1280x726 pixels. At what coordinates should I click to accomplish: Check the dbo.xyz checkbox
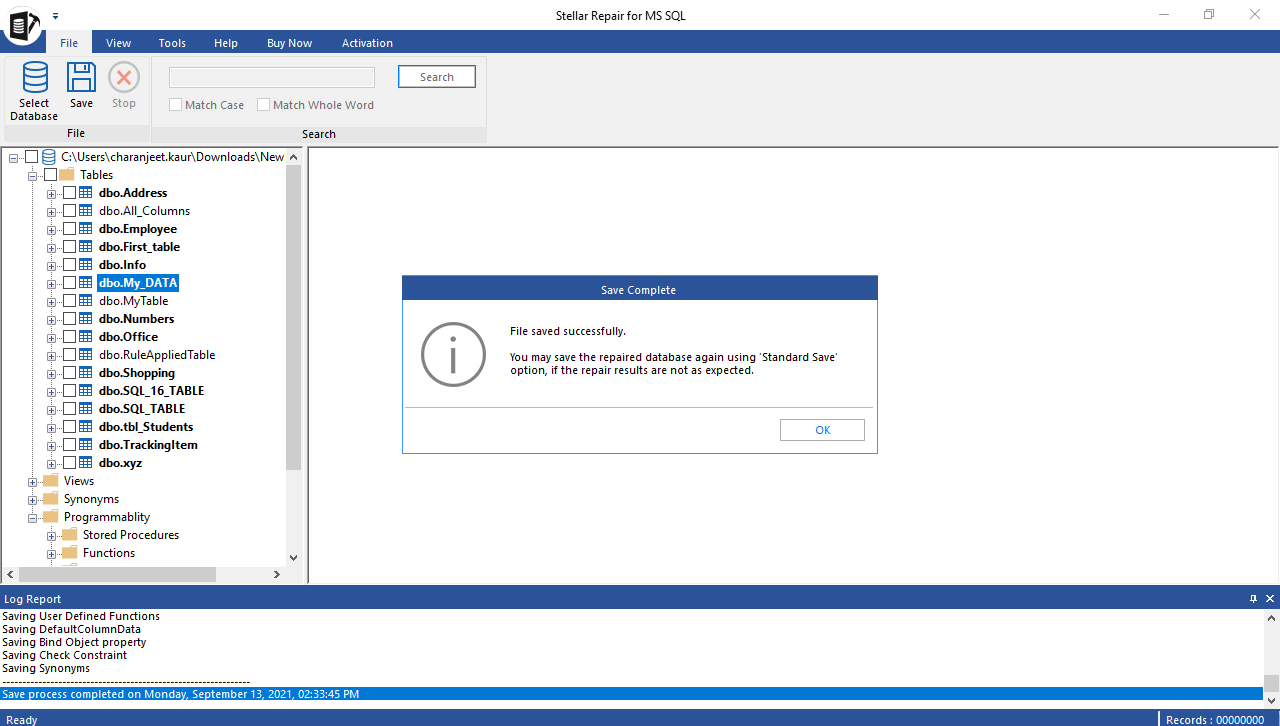point(69,463)
